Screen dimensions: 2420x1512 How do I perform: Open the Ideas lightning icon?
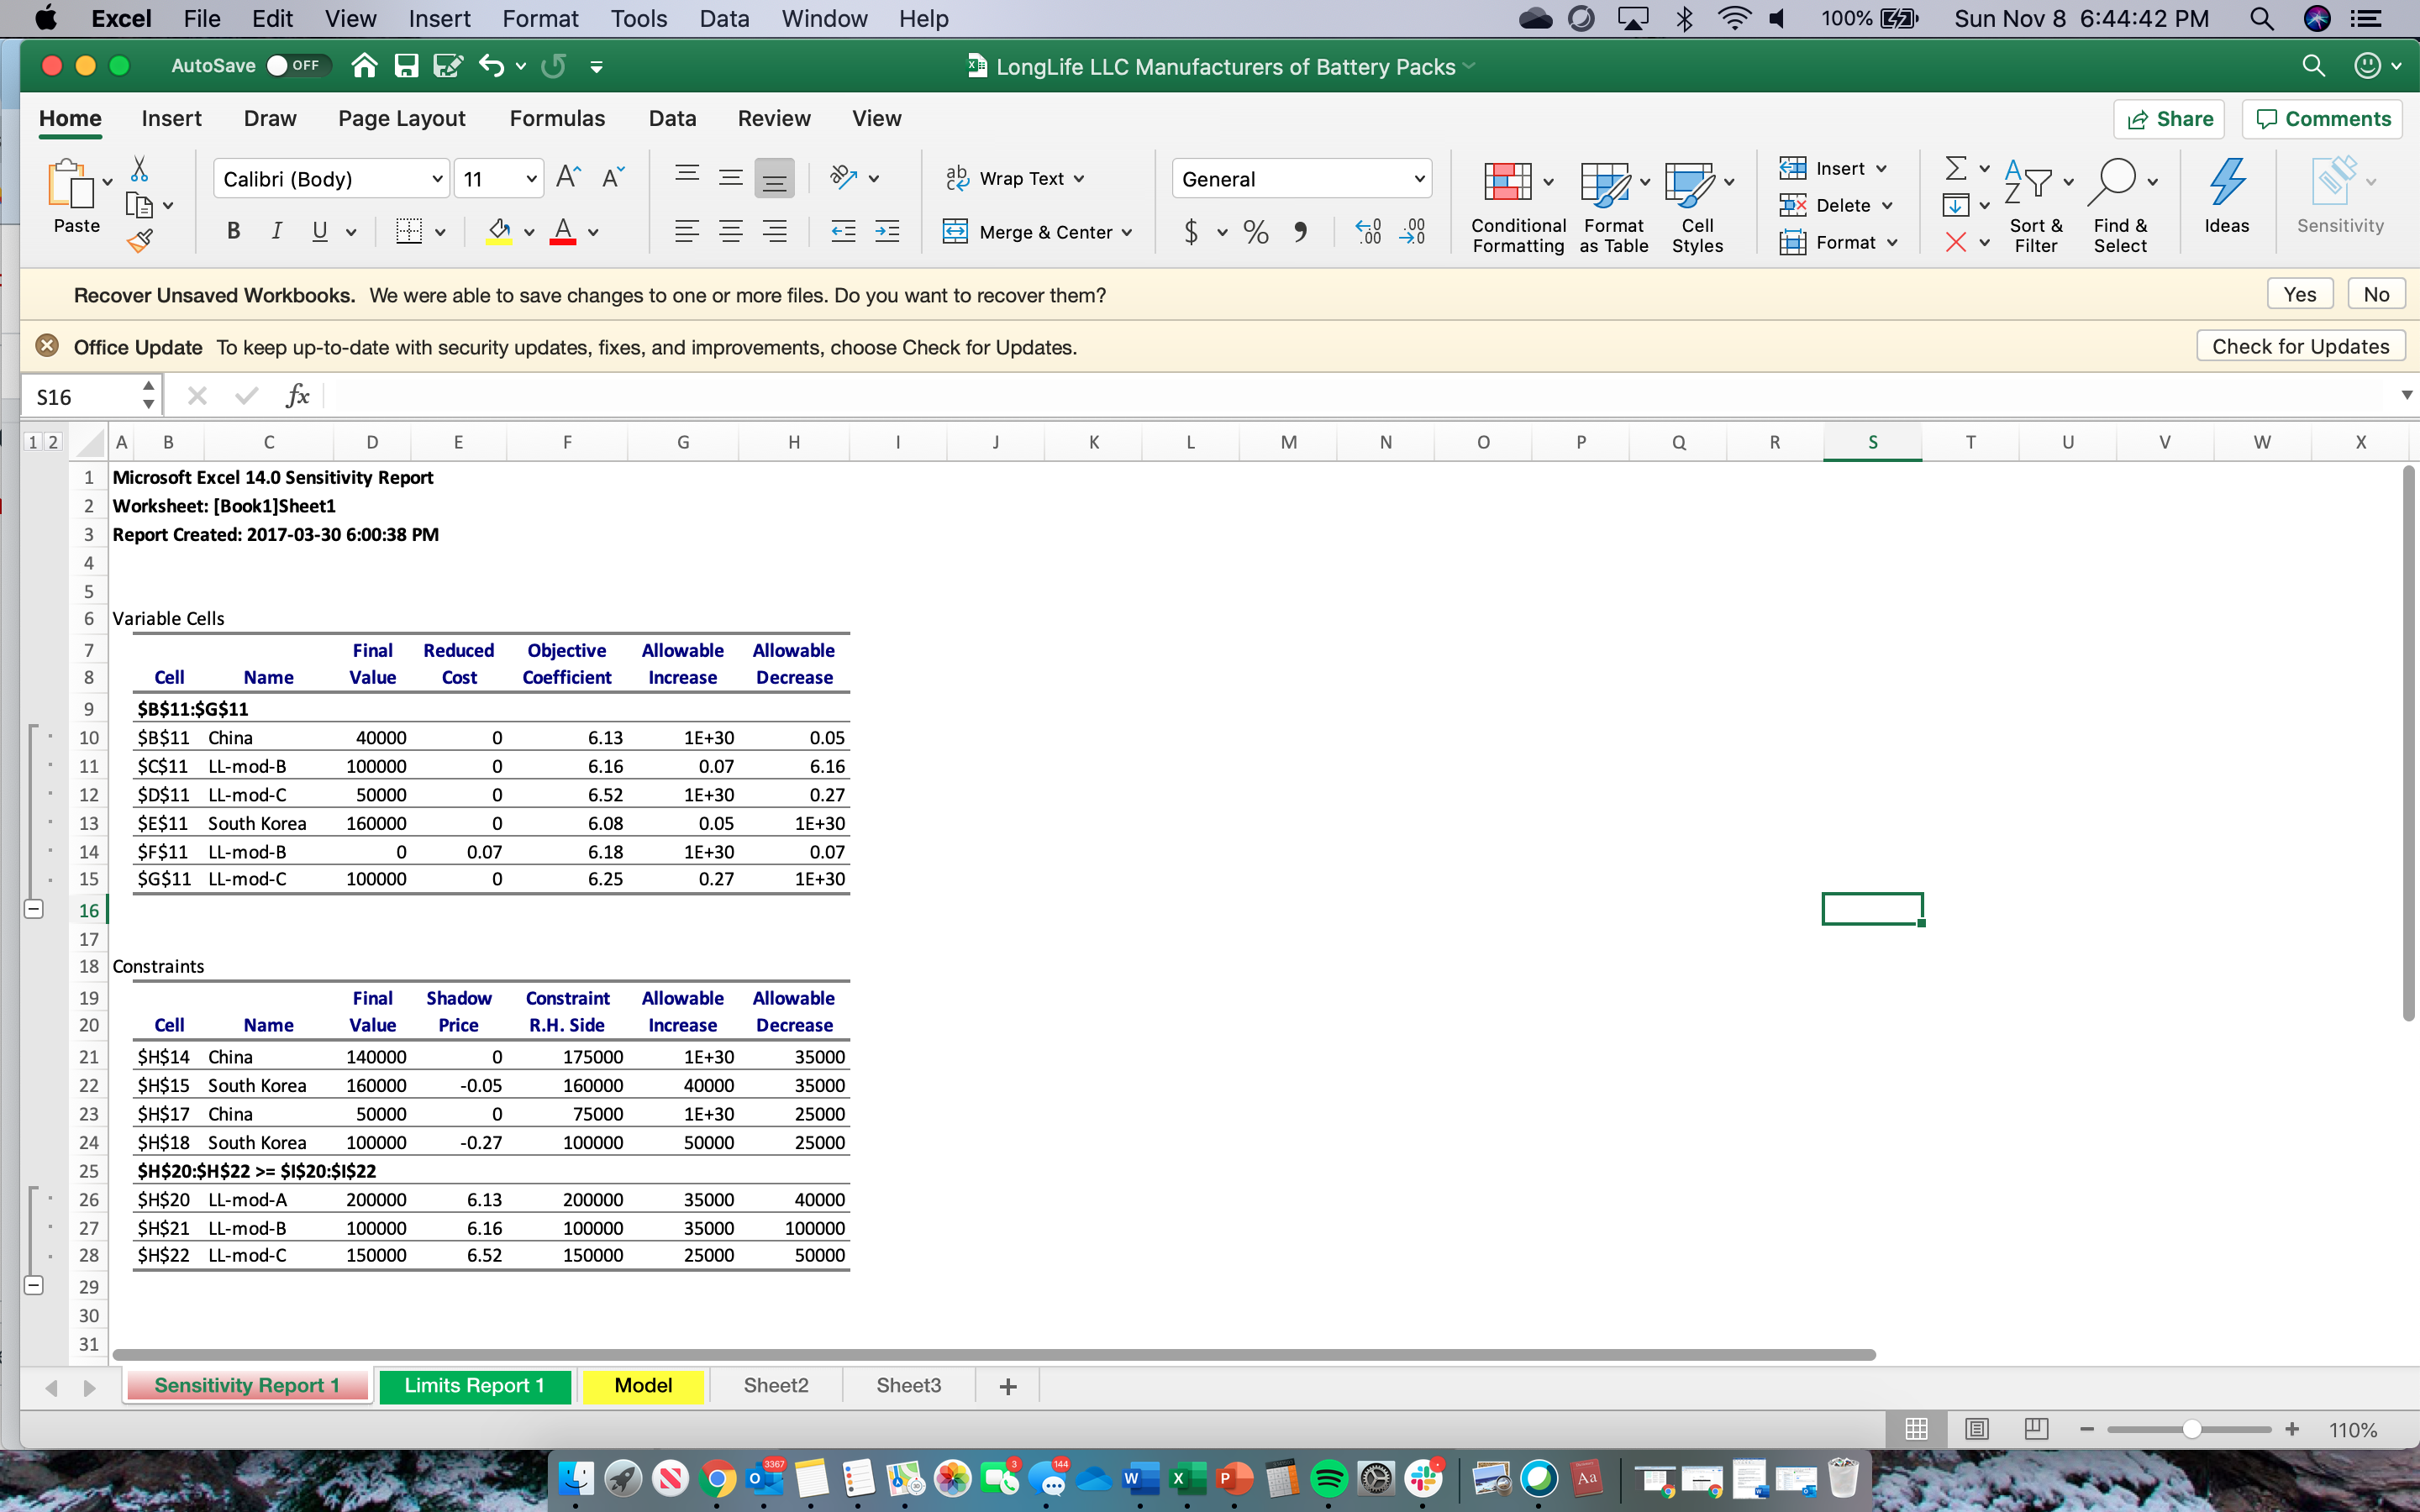click(x=2226, y=183)
